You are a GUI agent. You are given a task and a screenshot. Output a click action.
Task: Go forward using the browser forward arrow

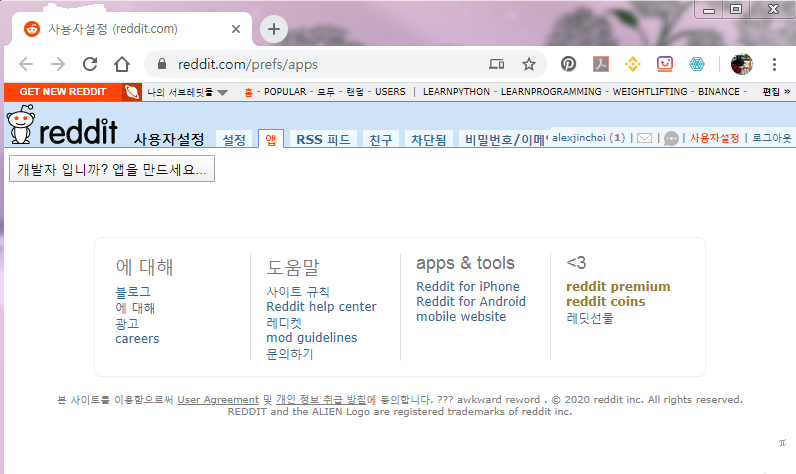click(x=58, y=64)
